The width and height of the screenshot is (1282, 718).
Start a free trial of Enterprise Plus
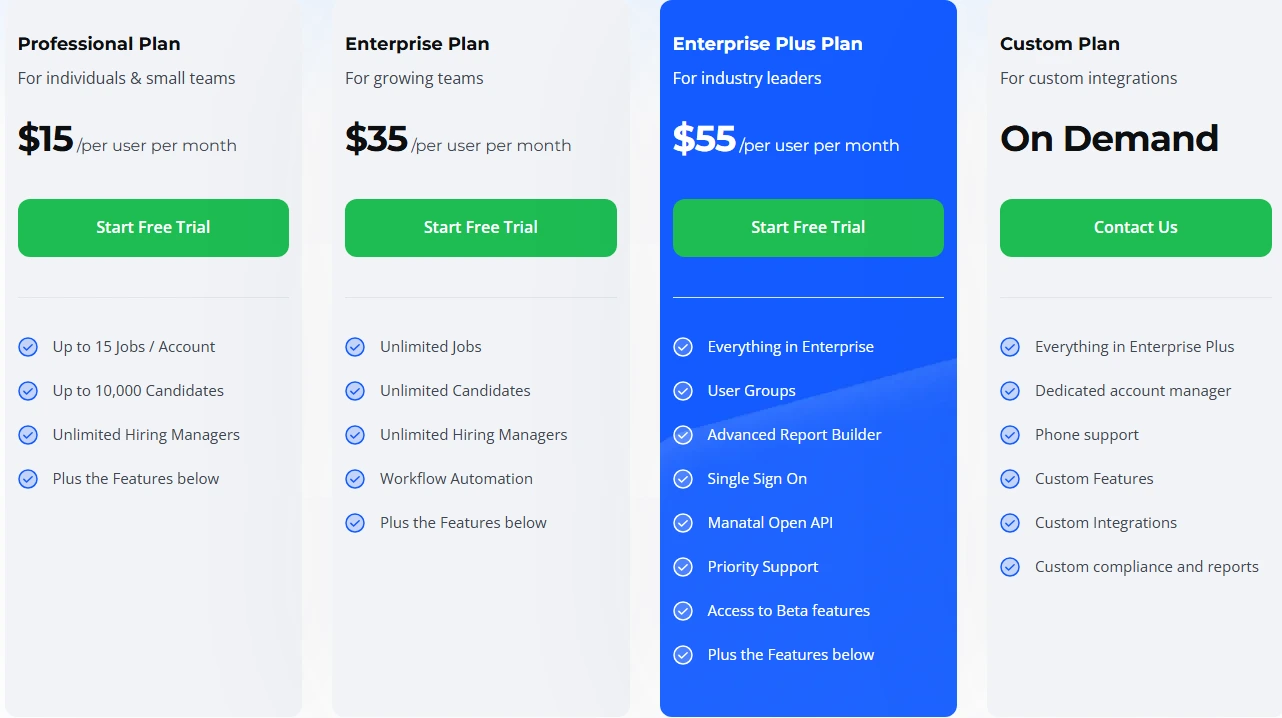click(808, 227)
